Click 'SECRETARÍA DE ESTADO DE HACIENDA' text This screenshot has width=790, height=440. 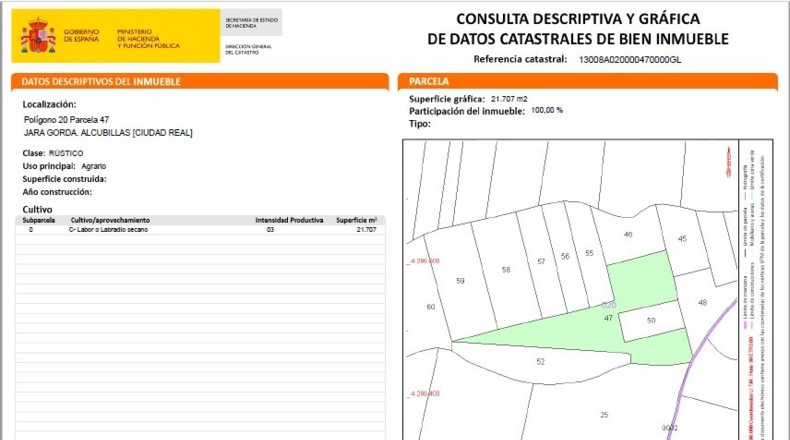(x=251, y=23)
